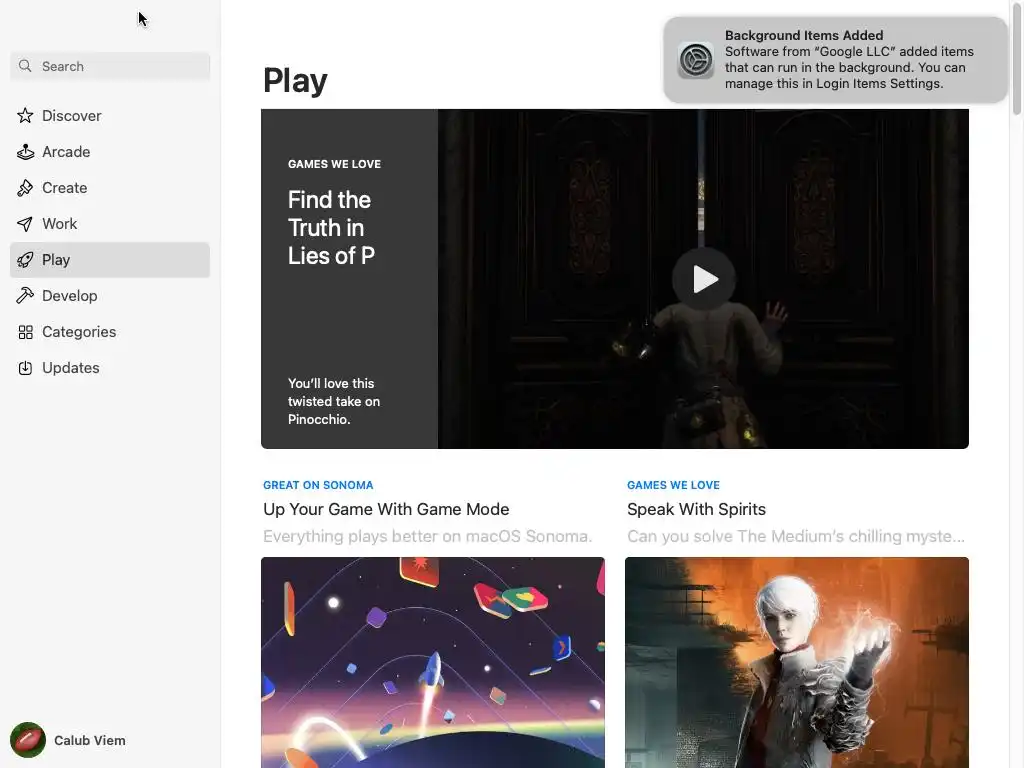Click the Updates download icon

pos(25,368)
